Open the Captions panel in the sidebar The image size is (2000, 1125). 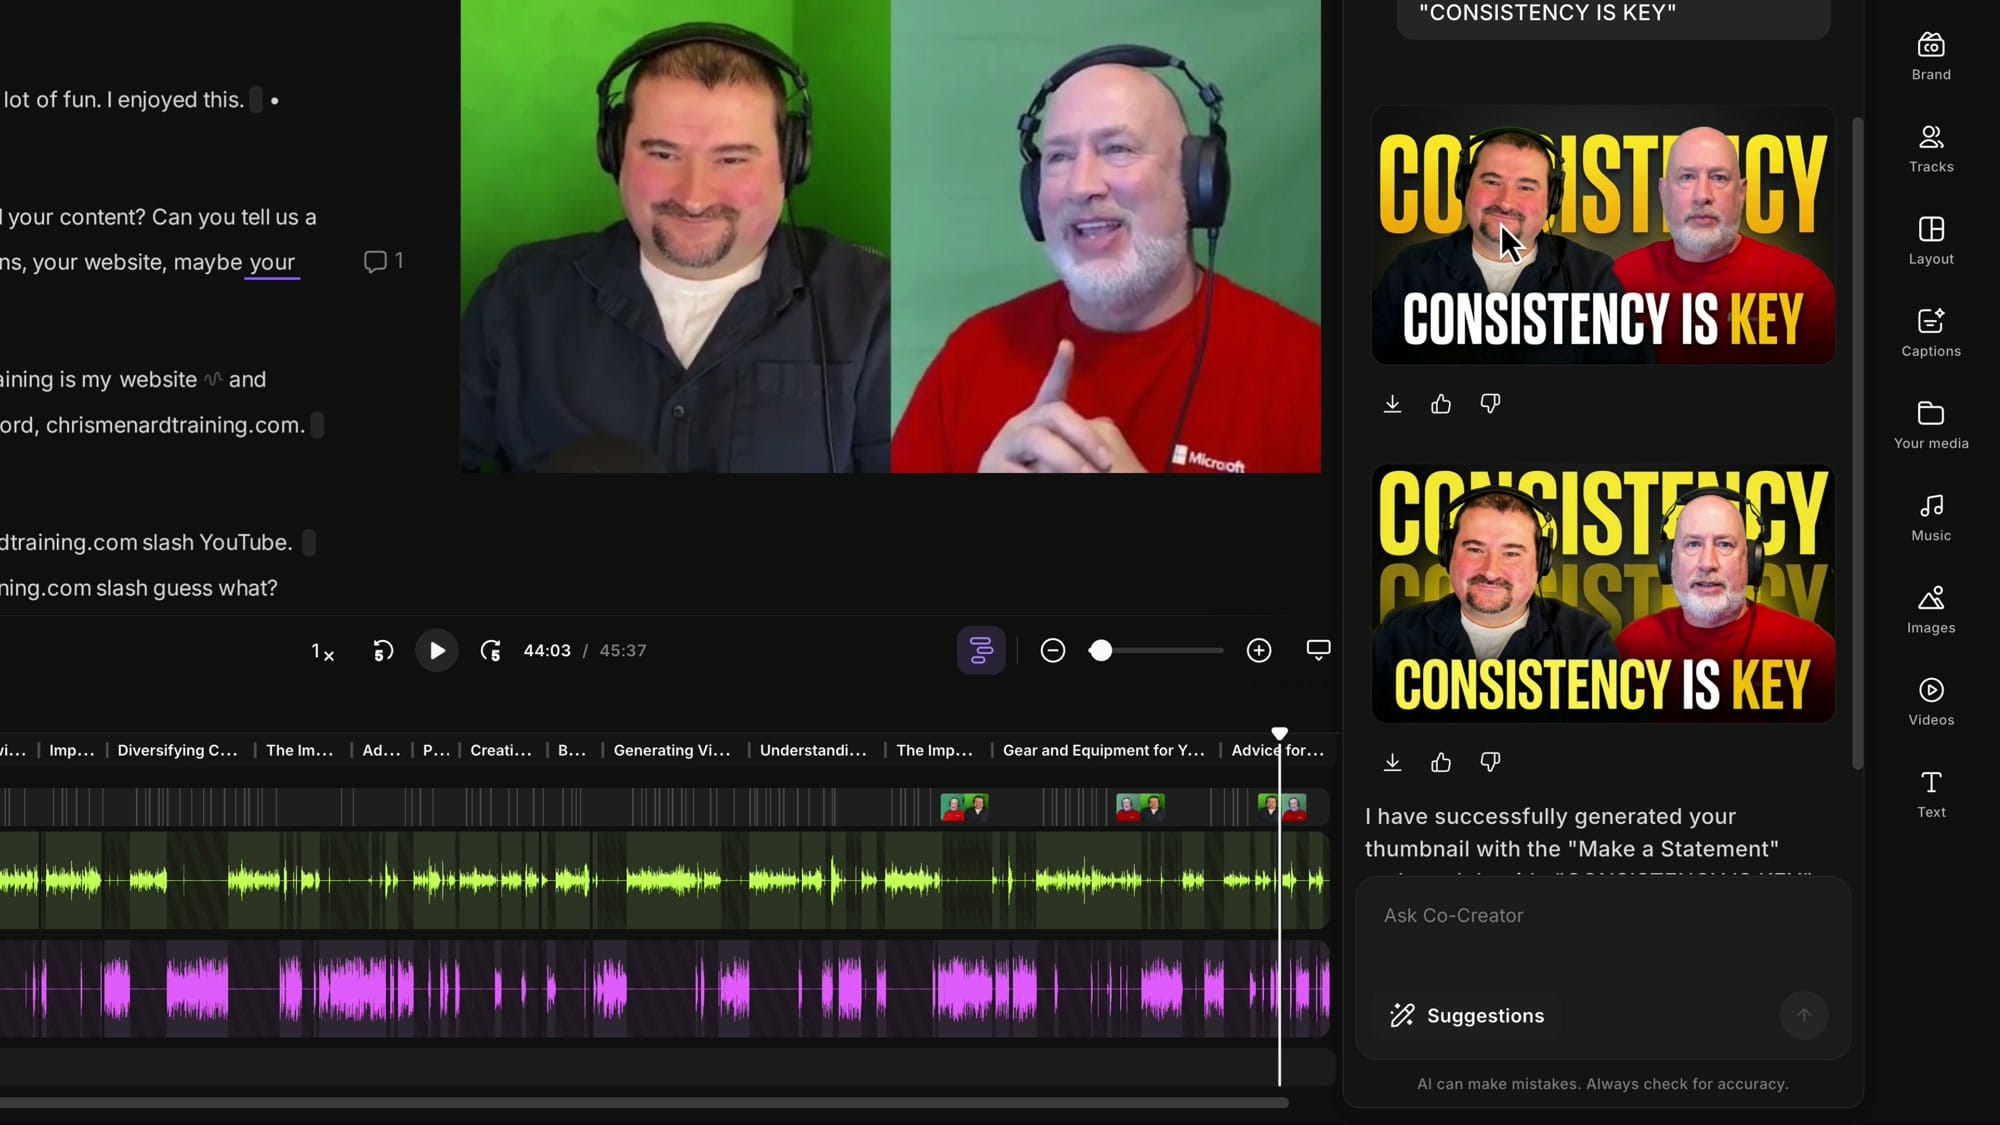coord(1930,333)
